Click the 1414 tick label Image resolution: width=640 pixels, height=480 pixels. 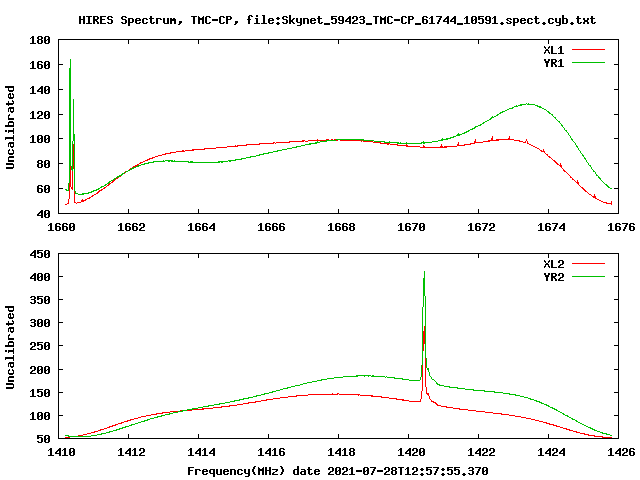pyautogui.click(x=201, y=452)
